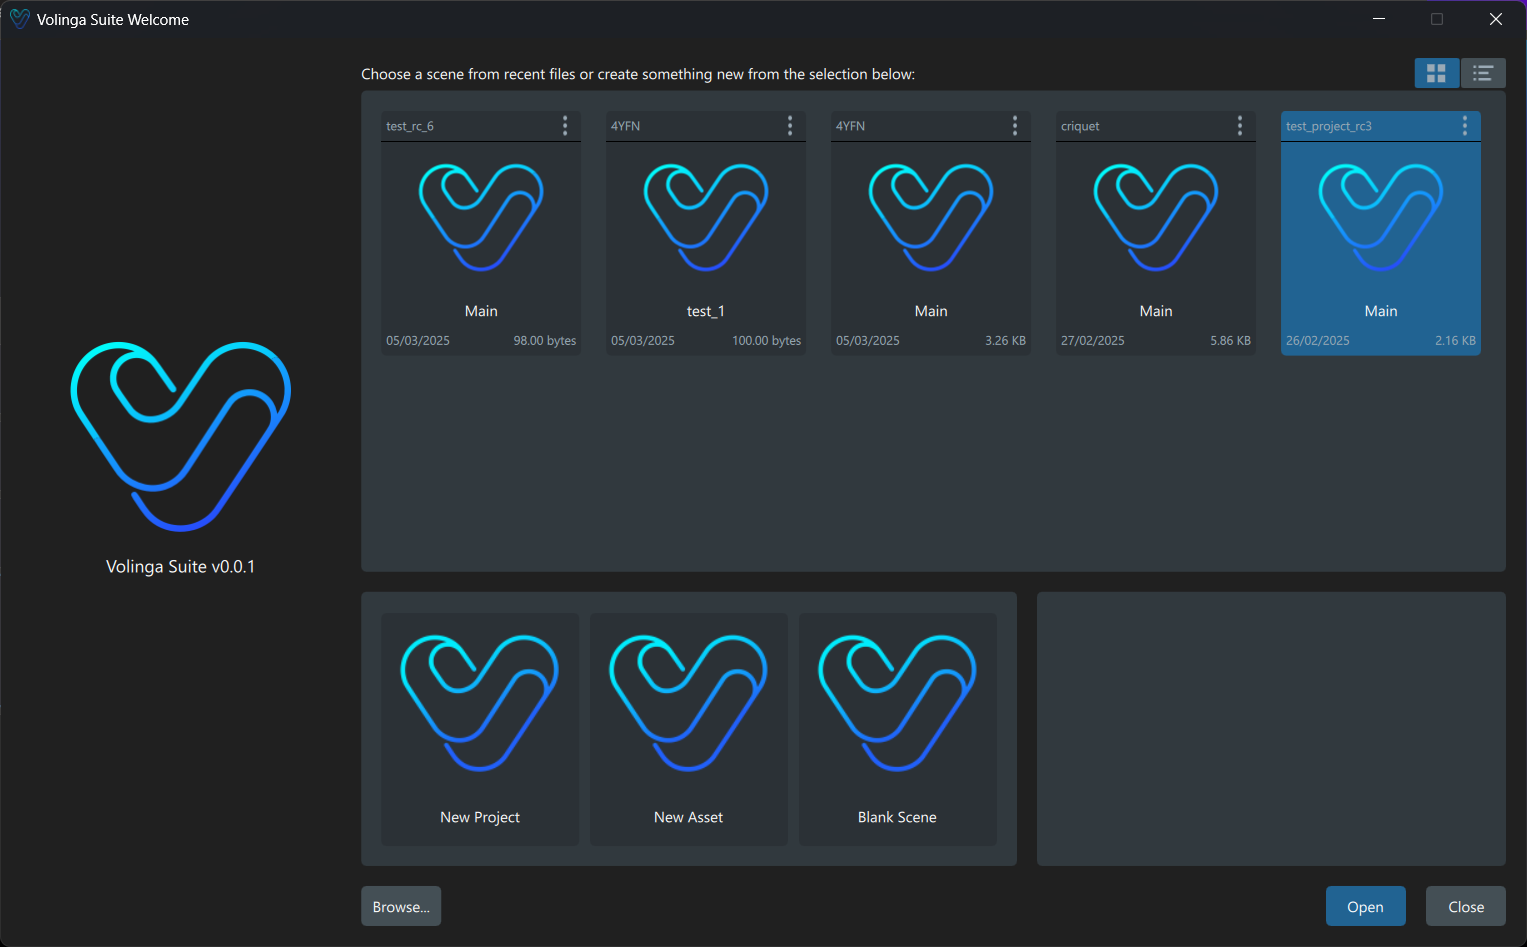Select the New Asset template icon
The image size is (1527, 947).
click(x=688, y=703)
